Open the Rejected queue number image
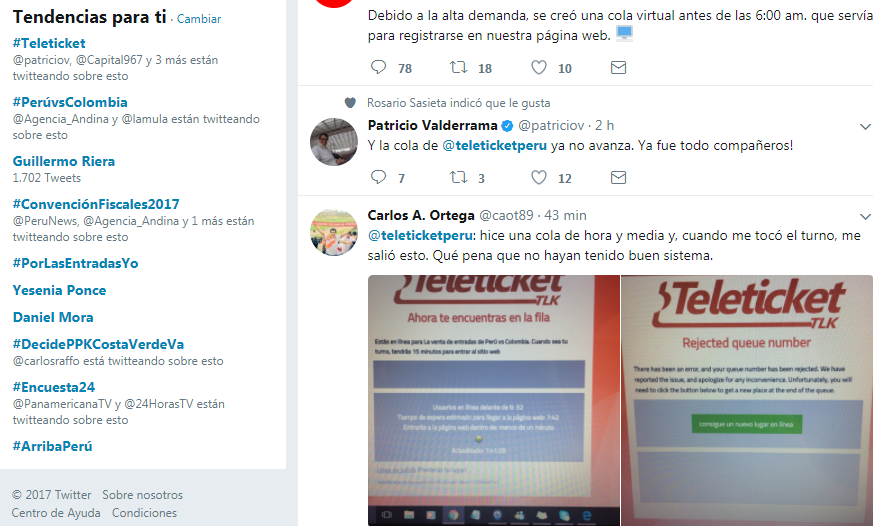 click(x=747, y=400)
